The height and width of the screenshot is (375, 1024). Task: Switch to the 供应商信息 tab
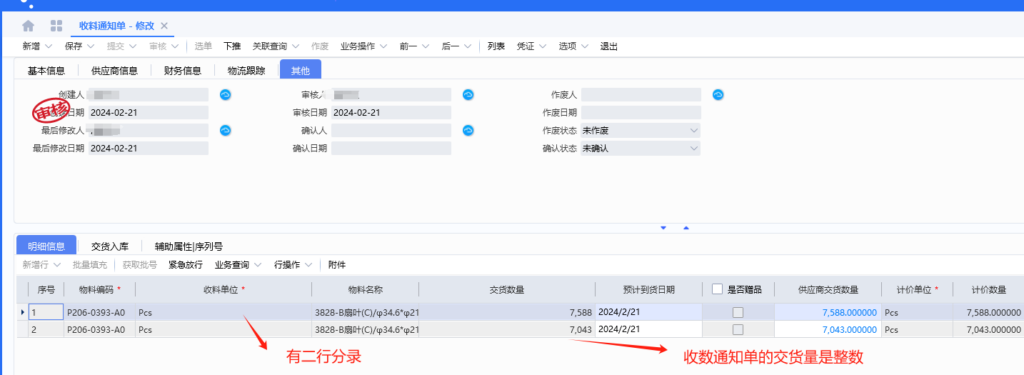(114, 71)
